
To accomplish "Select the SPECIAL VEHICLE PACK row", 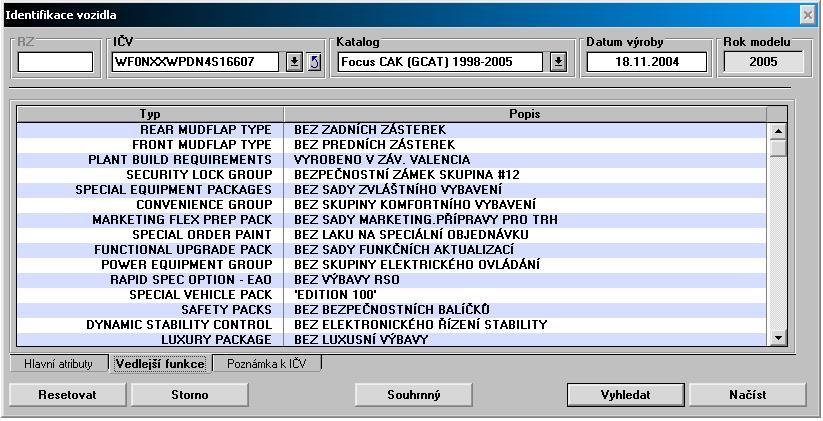I will (400, 294).
